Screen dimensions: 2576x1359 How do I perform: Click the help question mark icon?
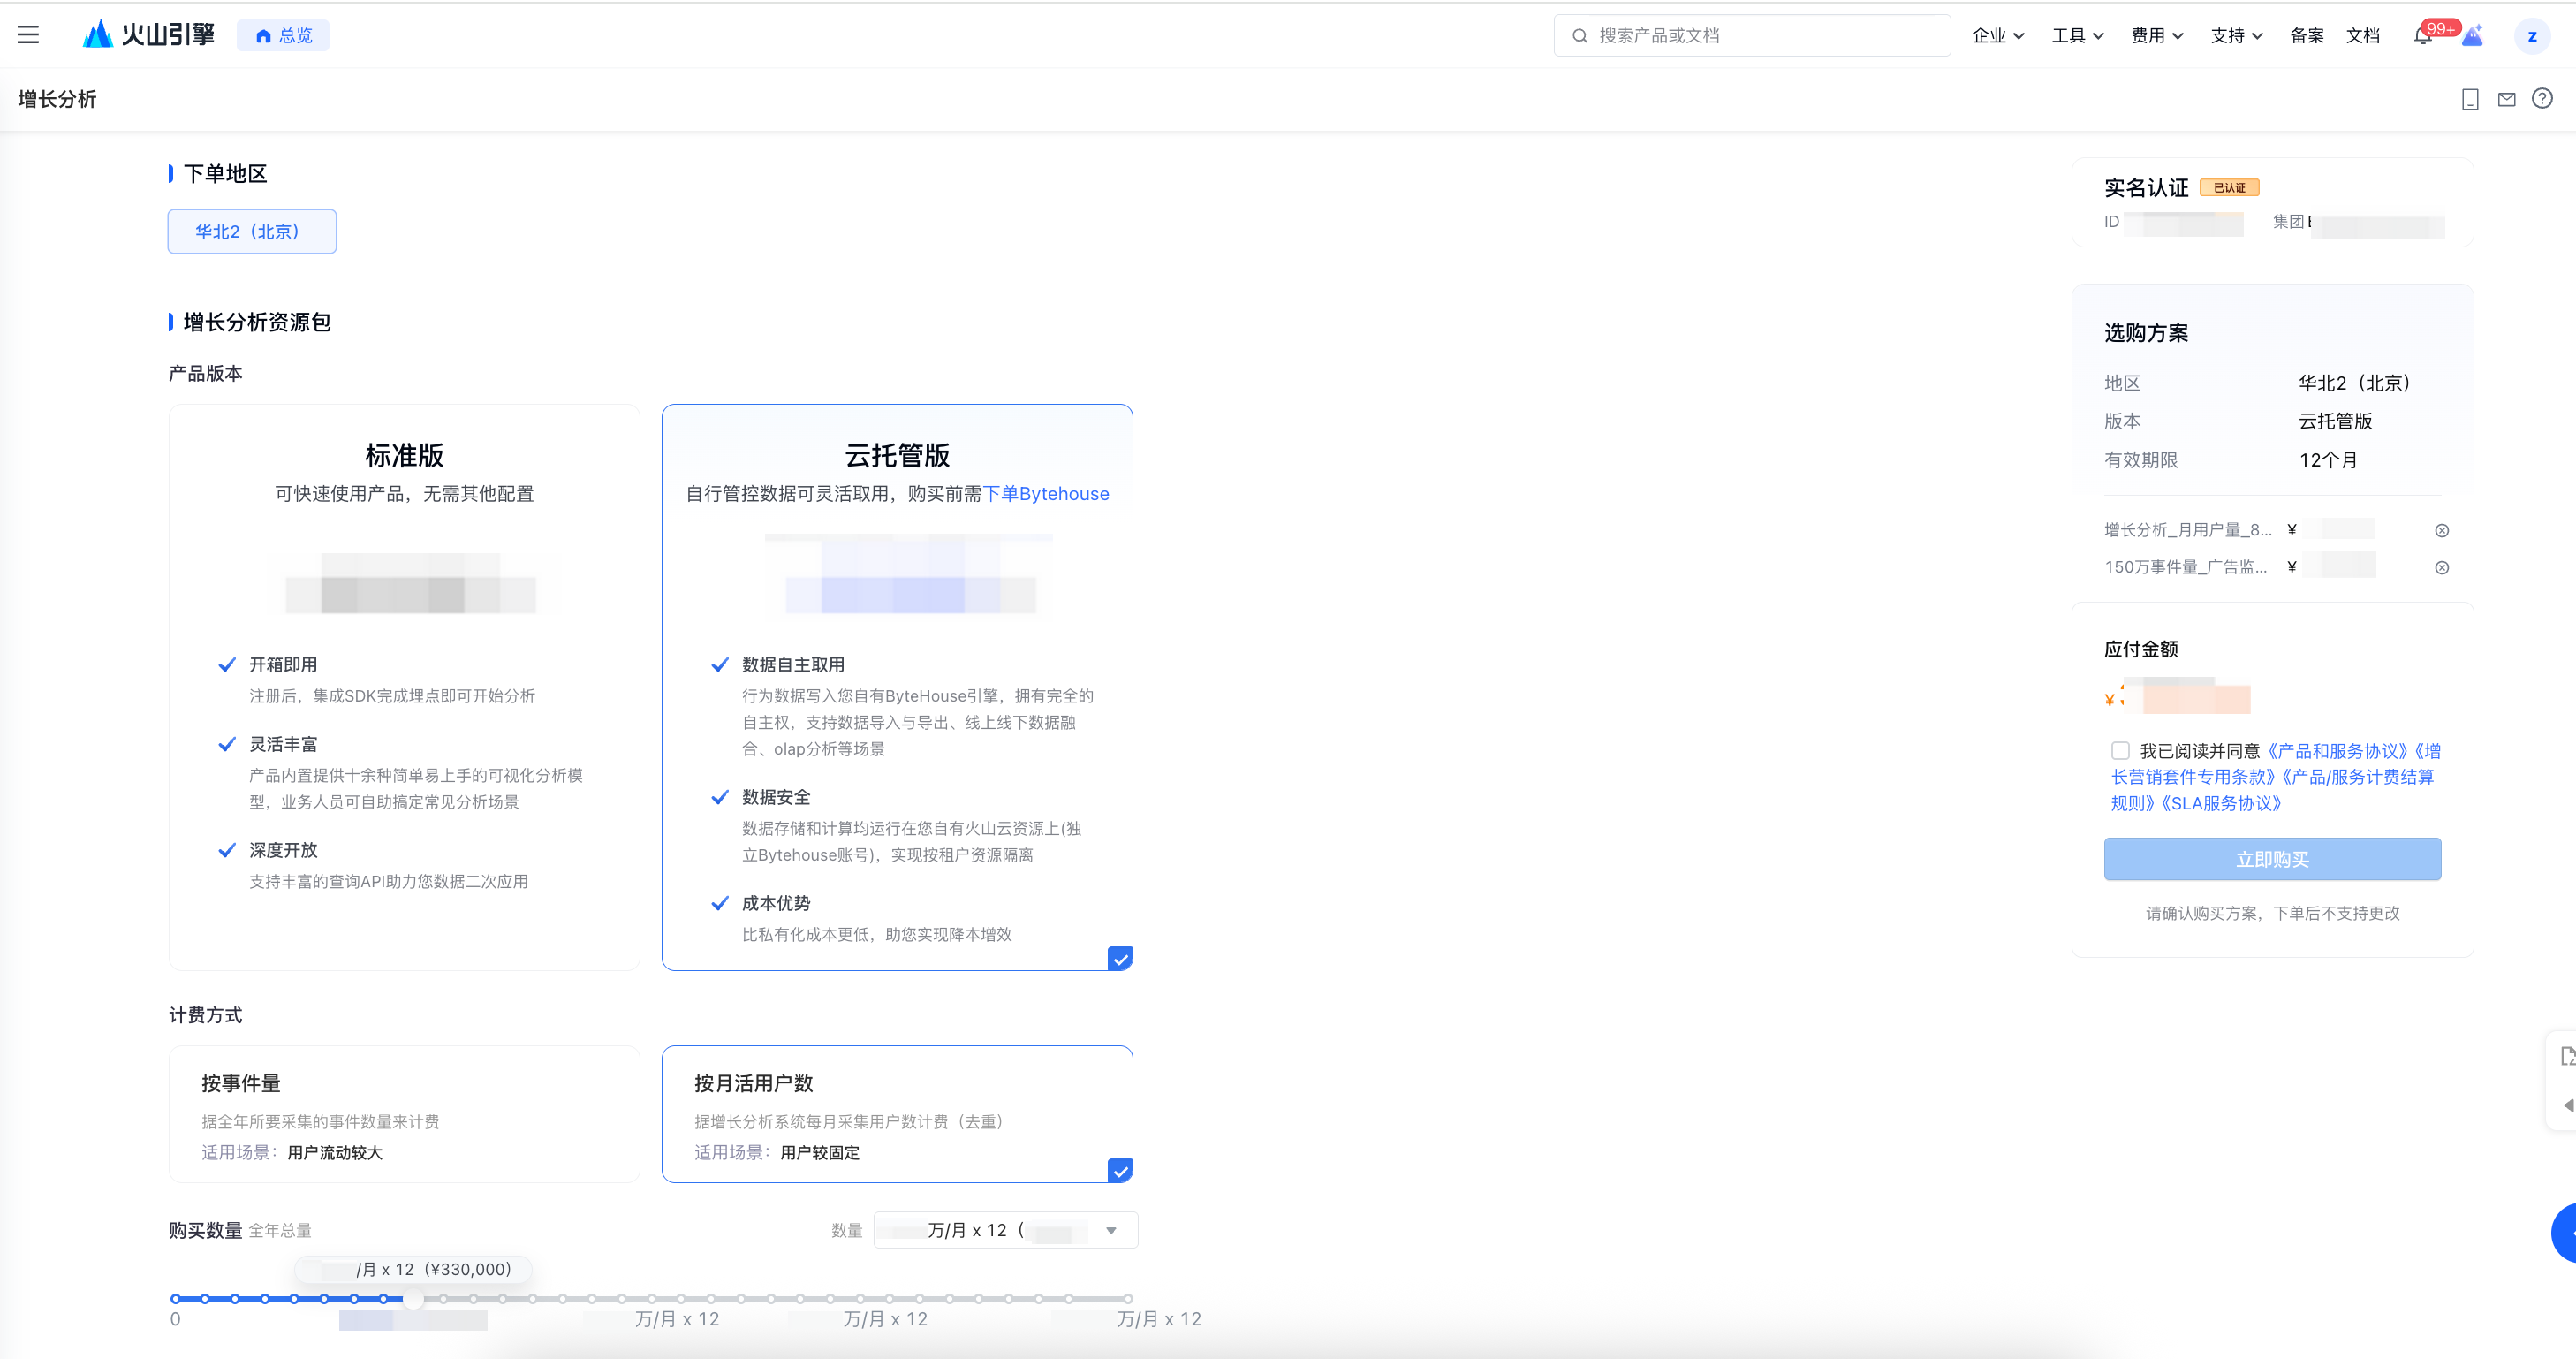point(2542,98)
